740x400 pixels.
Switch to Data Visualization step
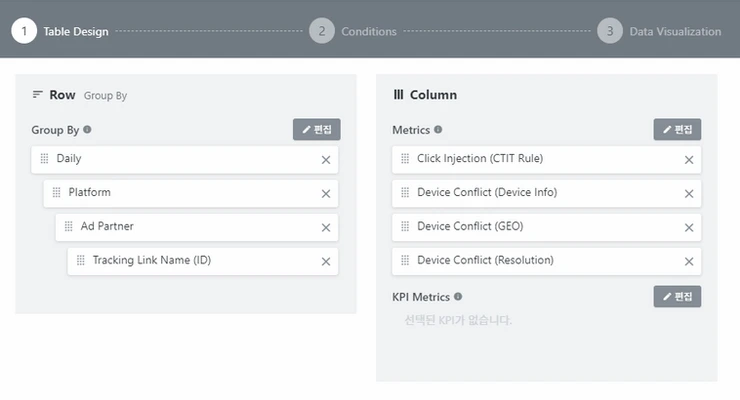point(660,31)
